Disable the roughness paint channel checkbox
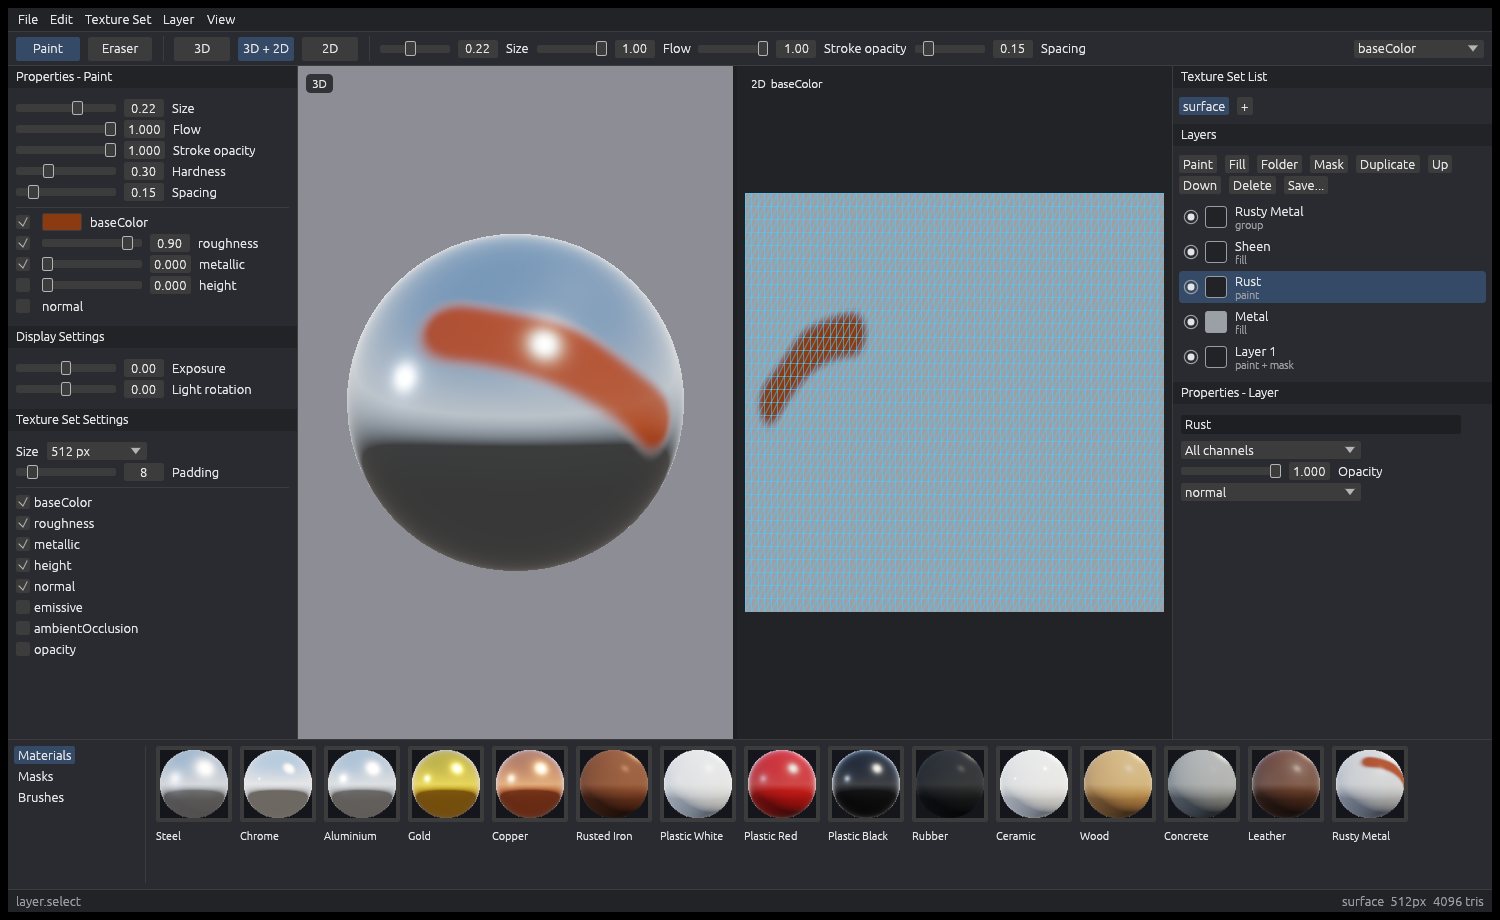 pos(23,243)
